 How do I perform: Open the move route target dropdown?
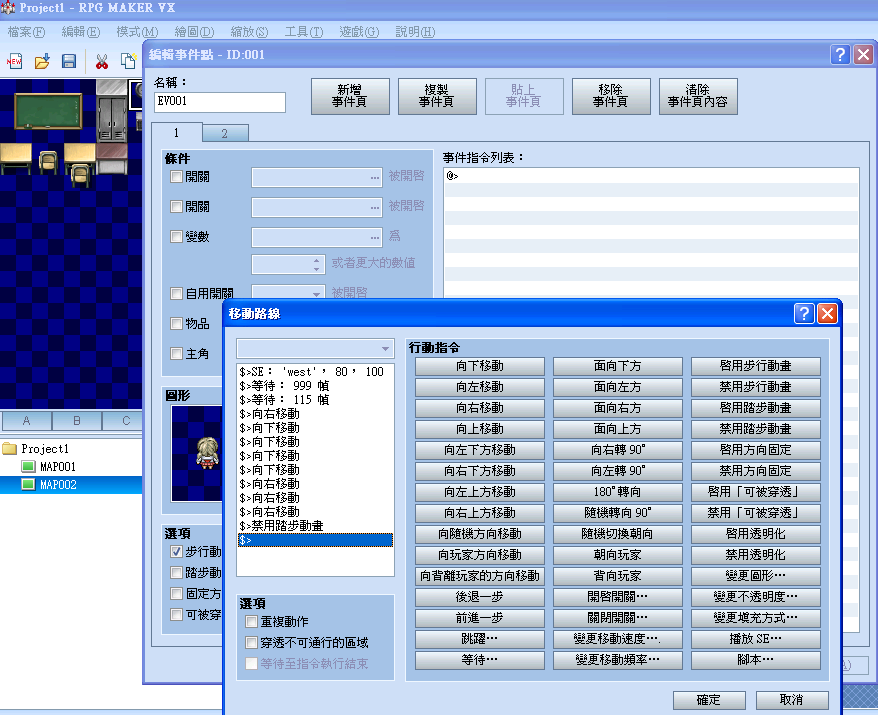click(315, 348)
